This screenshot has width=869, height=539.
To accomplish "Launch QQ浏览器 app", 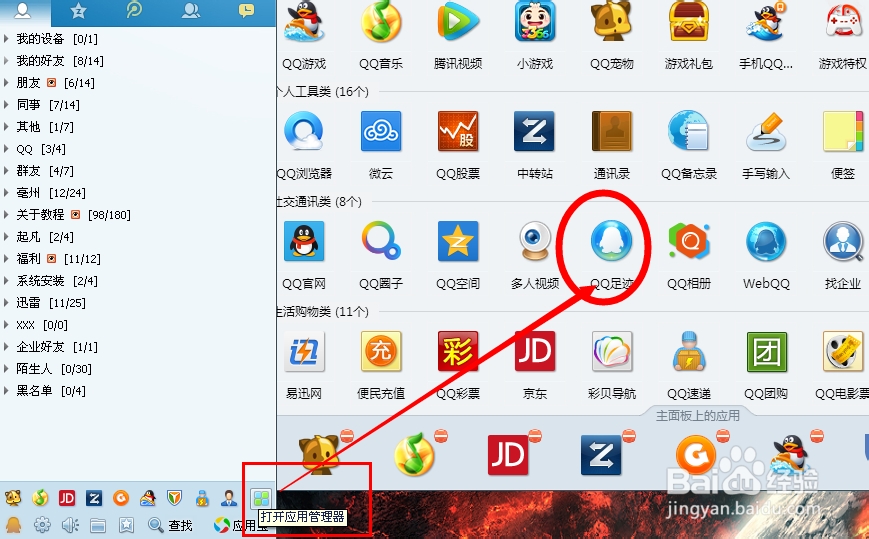I will pos(304,131).
